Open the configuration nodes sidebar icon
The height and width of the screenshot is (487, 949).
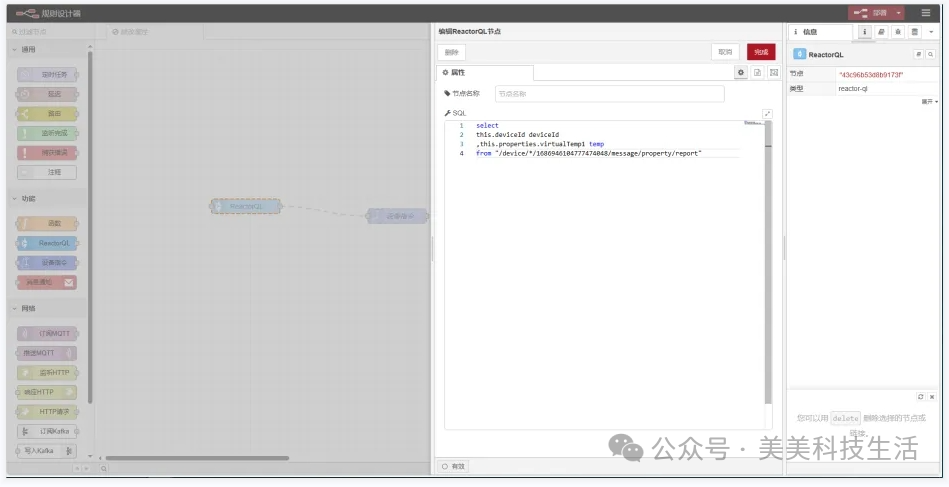pos(915,31)
